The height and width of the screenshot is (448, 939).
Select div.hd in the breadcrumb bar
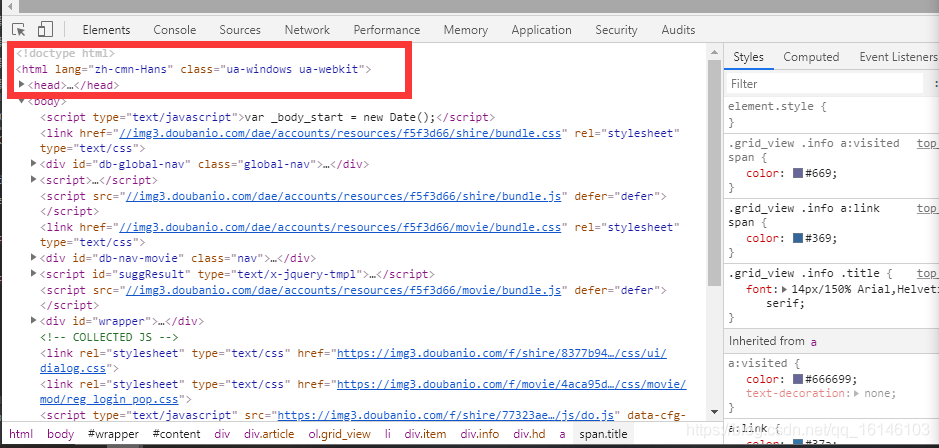pyautogui.click(x=529, y=434)
